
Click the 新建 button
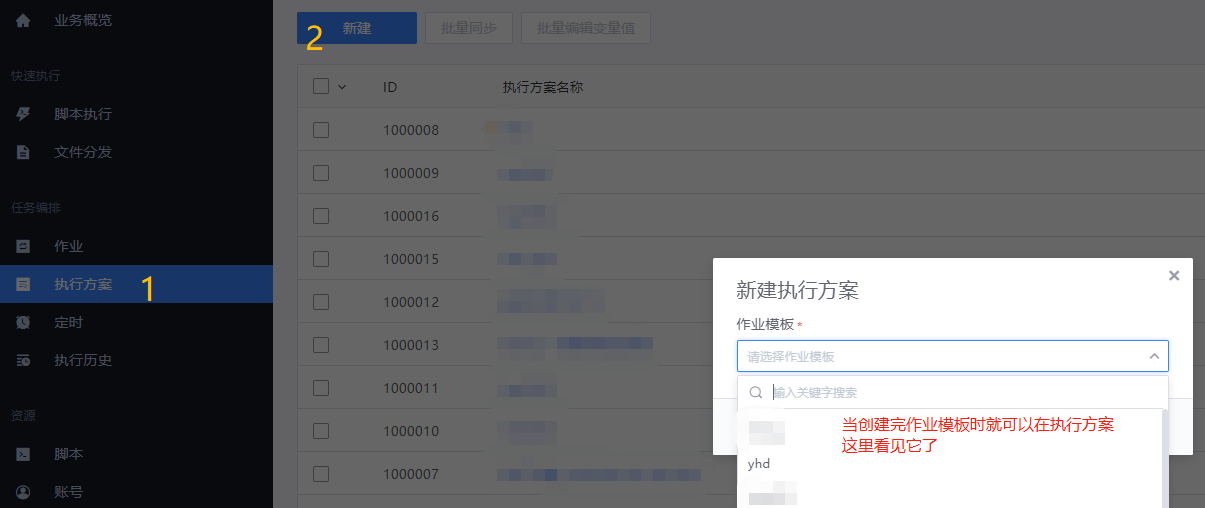pos(357,28)
